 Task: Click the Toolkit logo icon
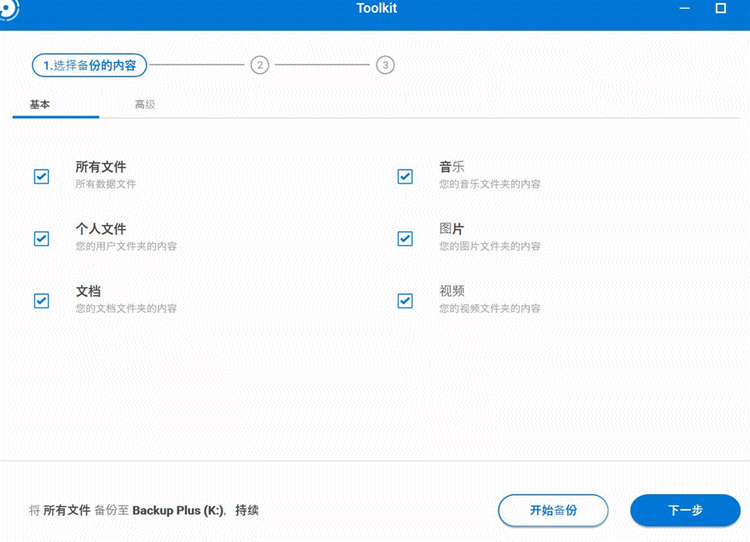coord(8,9)
